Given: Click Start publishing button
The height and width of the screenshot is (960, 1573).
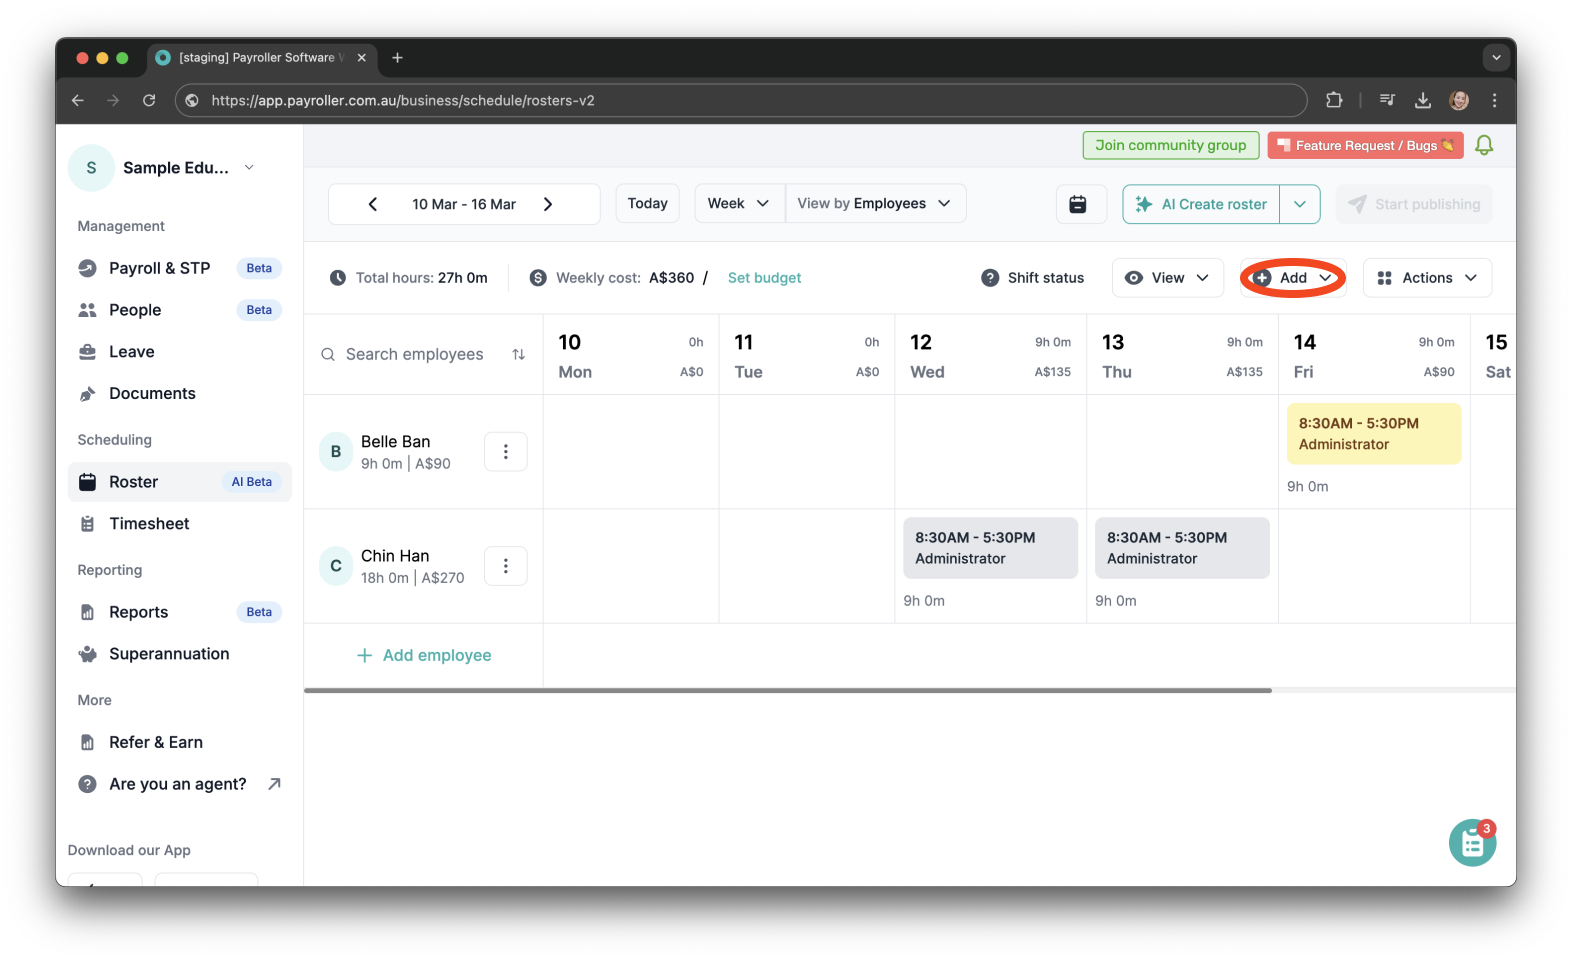Looking at the screenshot, I should tap(1414, 204).
